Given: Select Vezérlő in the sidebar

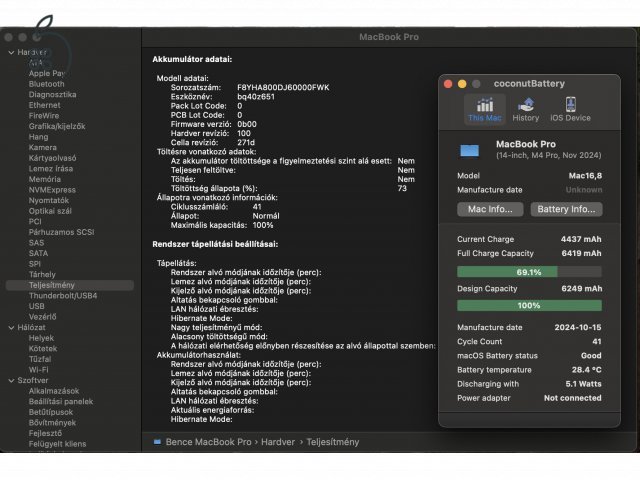Looking at the screenshot, I should pos(42,317).
